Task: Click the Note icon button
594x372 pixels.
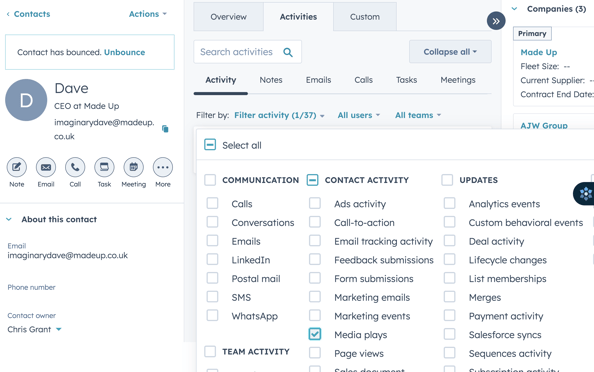Action: coord(17,167)
